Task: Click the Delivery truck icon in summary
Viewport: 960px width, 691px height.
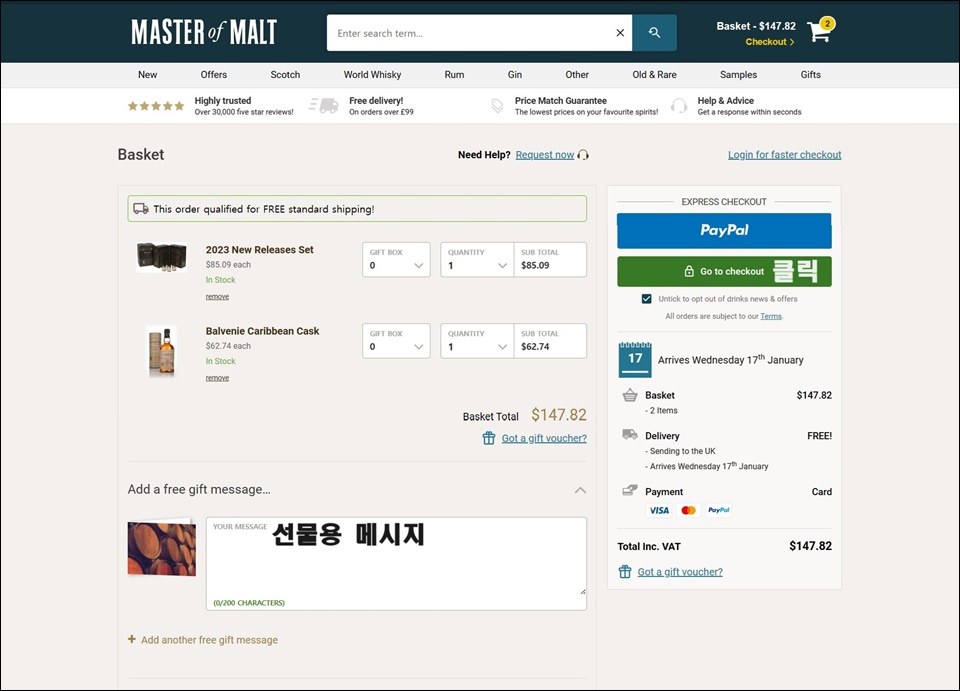Action: 630,435
